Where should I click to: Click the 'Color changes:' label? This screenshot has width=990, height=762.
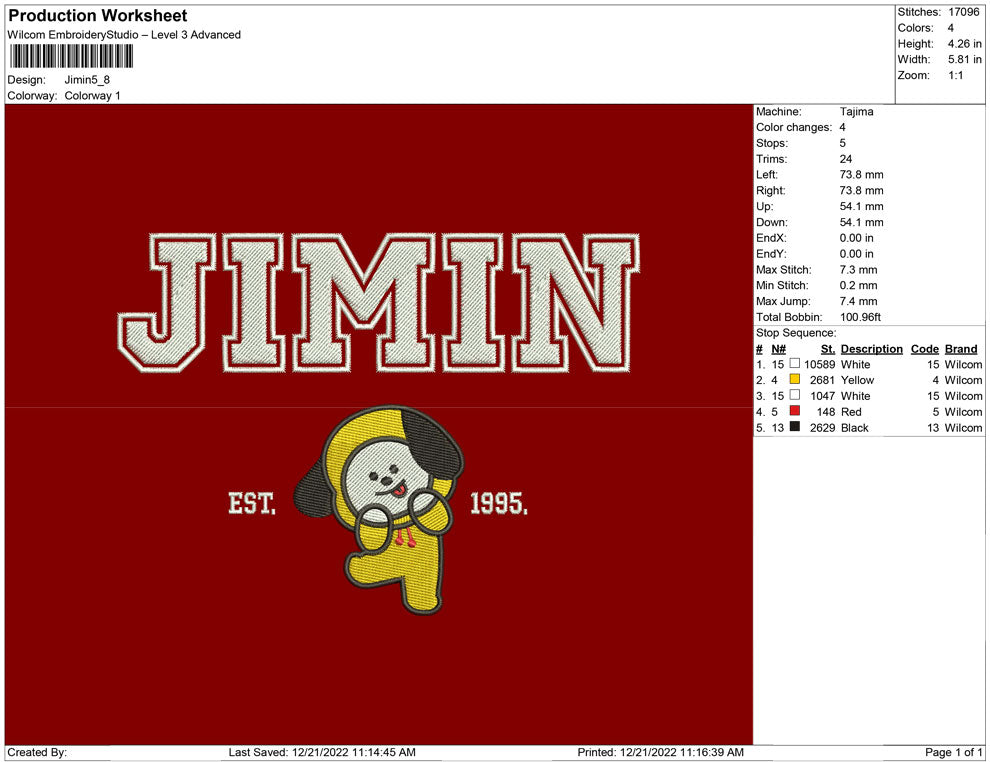[794, 128]
